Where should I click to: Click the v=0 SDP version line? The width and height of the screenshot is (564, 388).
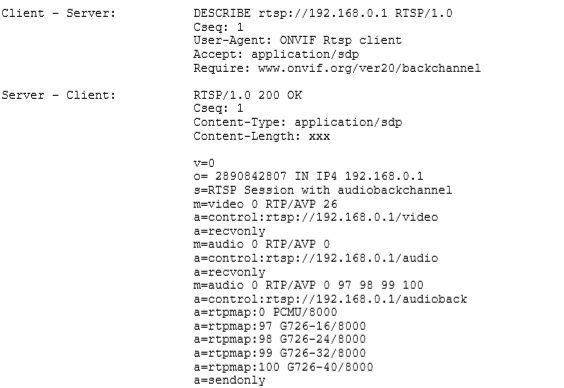tap(204, 163)
